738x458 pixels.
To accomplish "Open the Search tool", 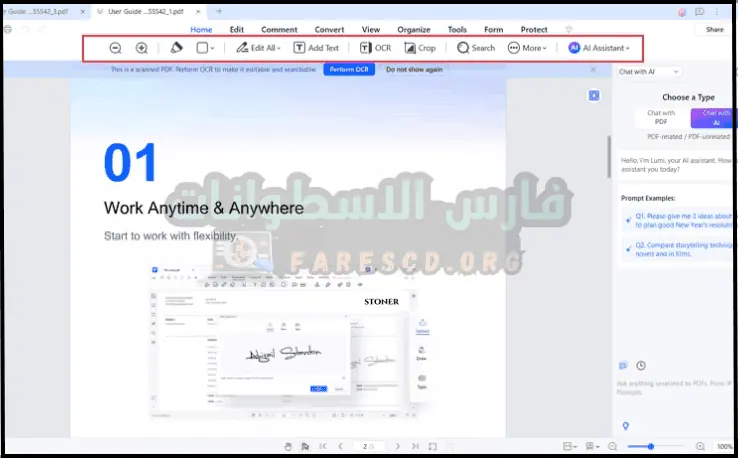I will pos(475,48).
